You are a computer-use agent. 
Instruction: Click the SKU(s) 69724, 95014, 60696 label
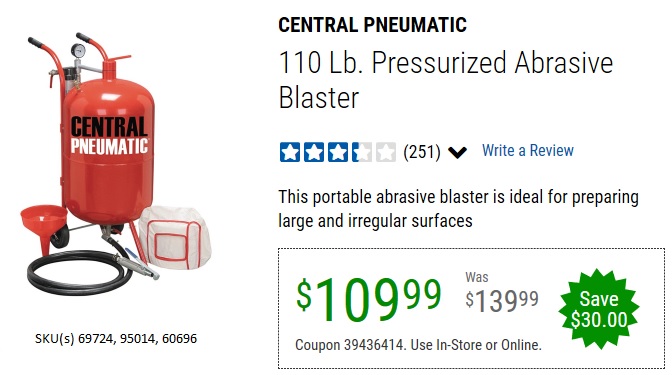(116, 339)
